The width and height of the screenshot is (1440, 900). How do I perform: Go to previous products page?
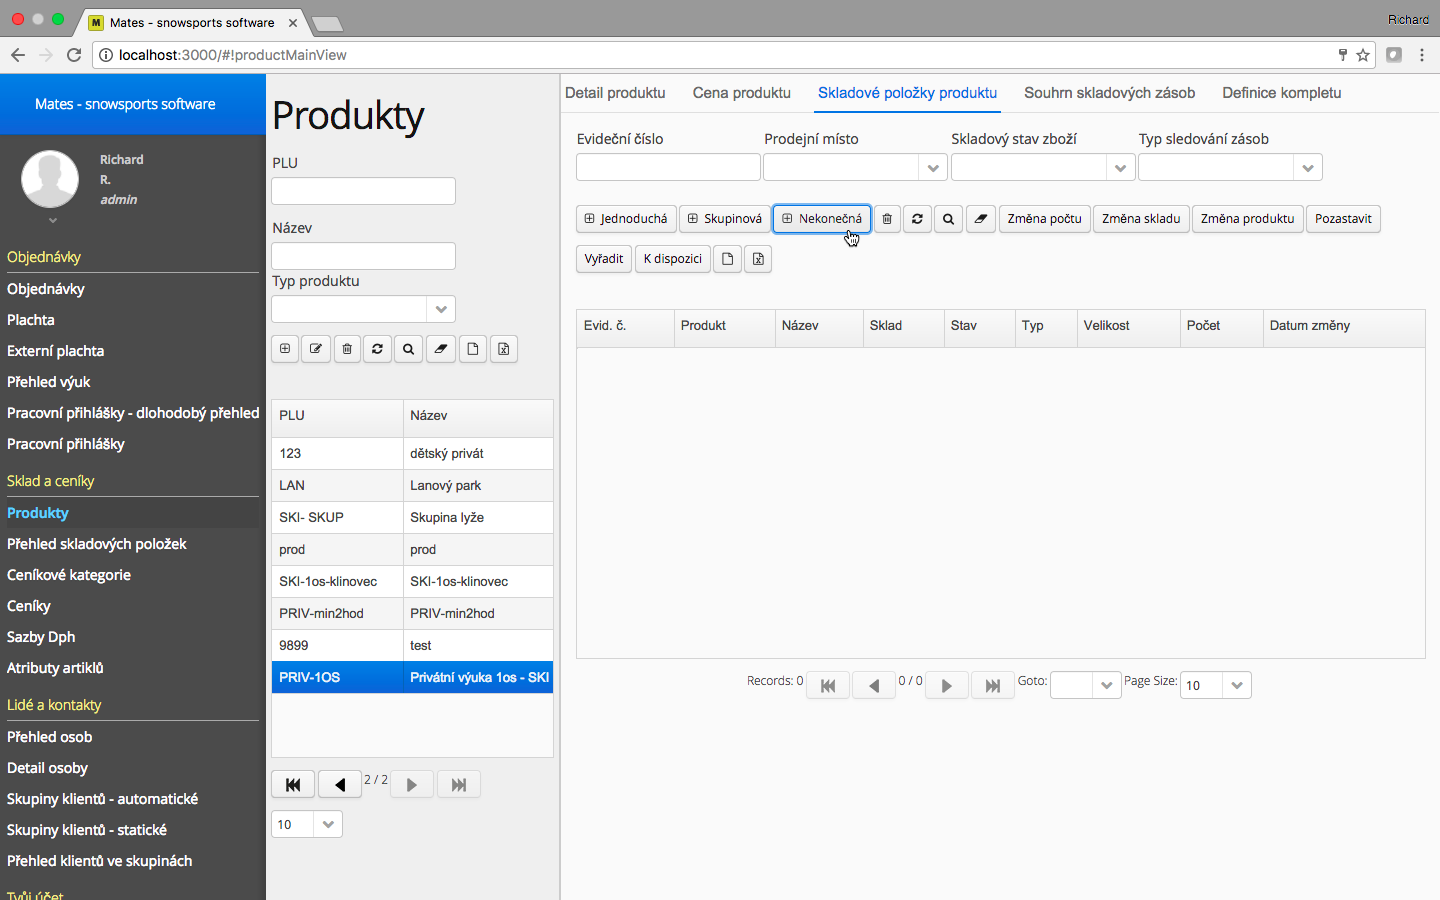(340, 785)
